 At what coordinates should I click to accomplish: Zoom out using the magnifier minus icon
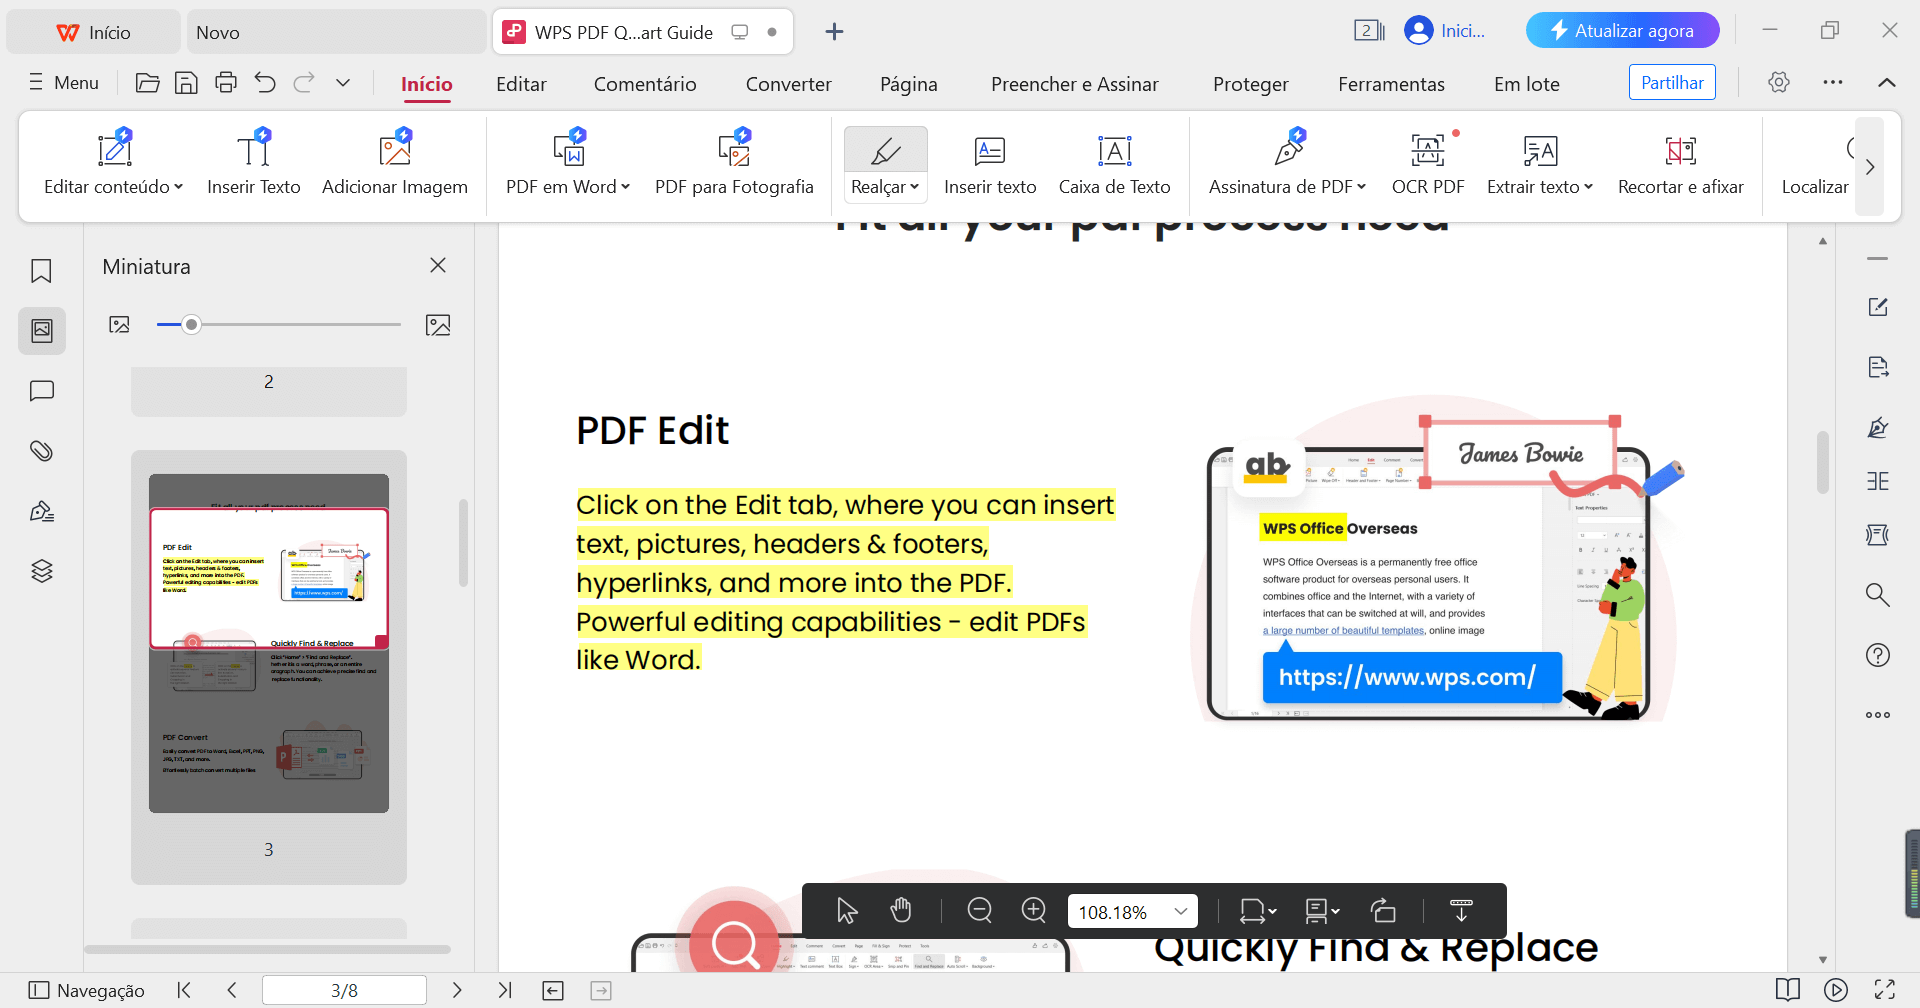coord(979,910)
